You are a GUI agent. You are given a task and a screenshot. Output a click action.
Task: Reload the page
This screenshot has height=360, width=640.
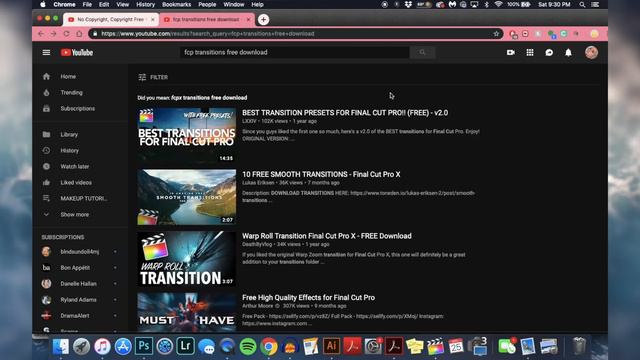[x=66, y=34]
